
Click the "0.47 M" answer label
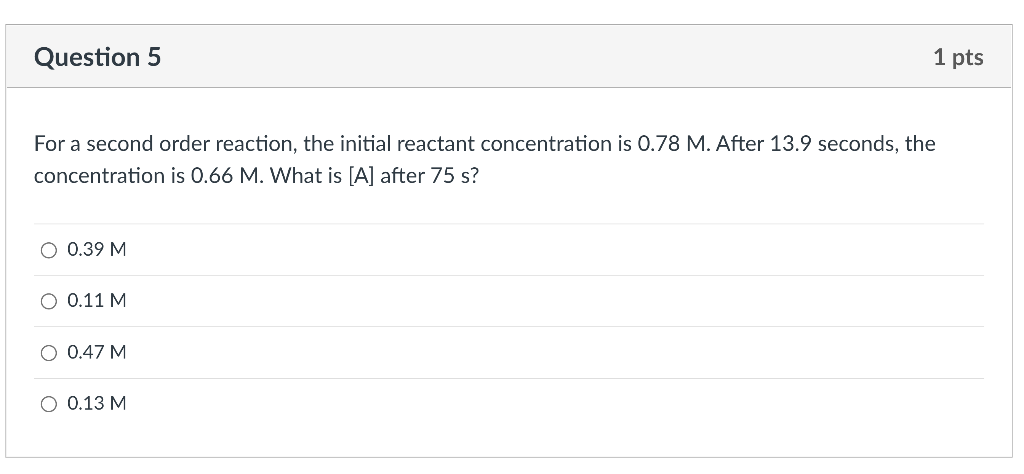tap(96, 353)
